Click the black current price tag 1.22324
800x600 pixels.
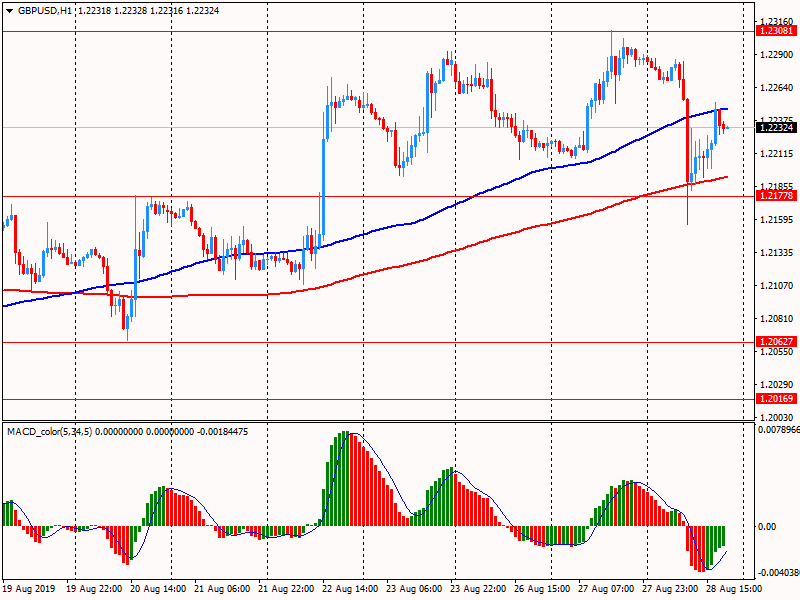776,128
